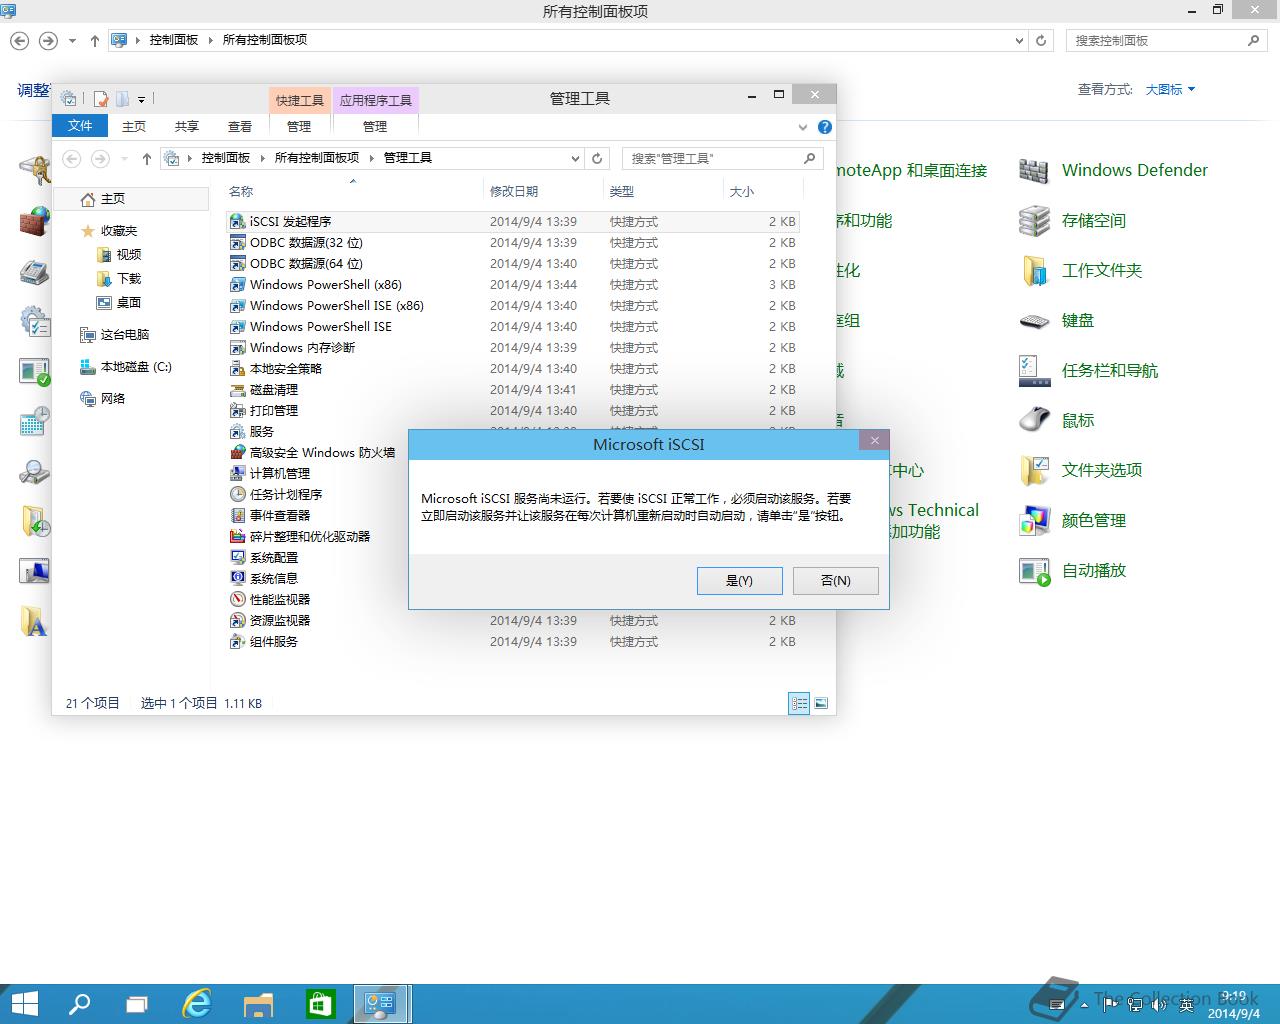This screenshot has width=1280, height=1024.
Task: Open 颜色管理 icon in control panel
Action: pyautogui.click(x=1033, y=521)
